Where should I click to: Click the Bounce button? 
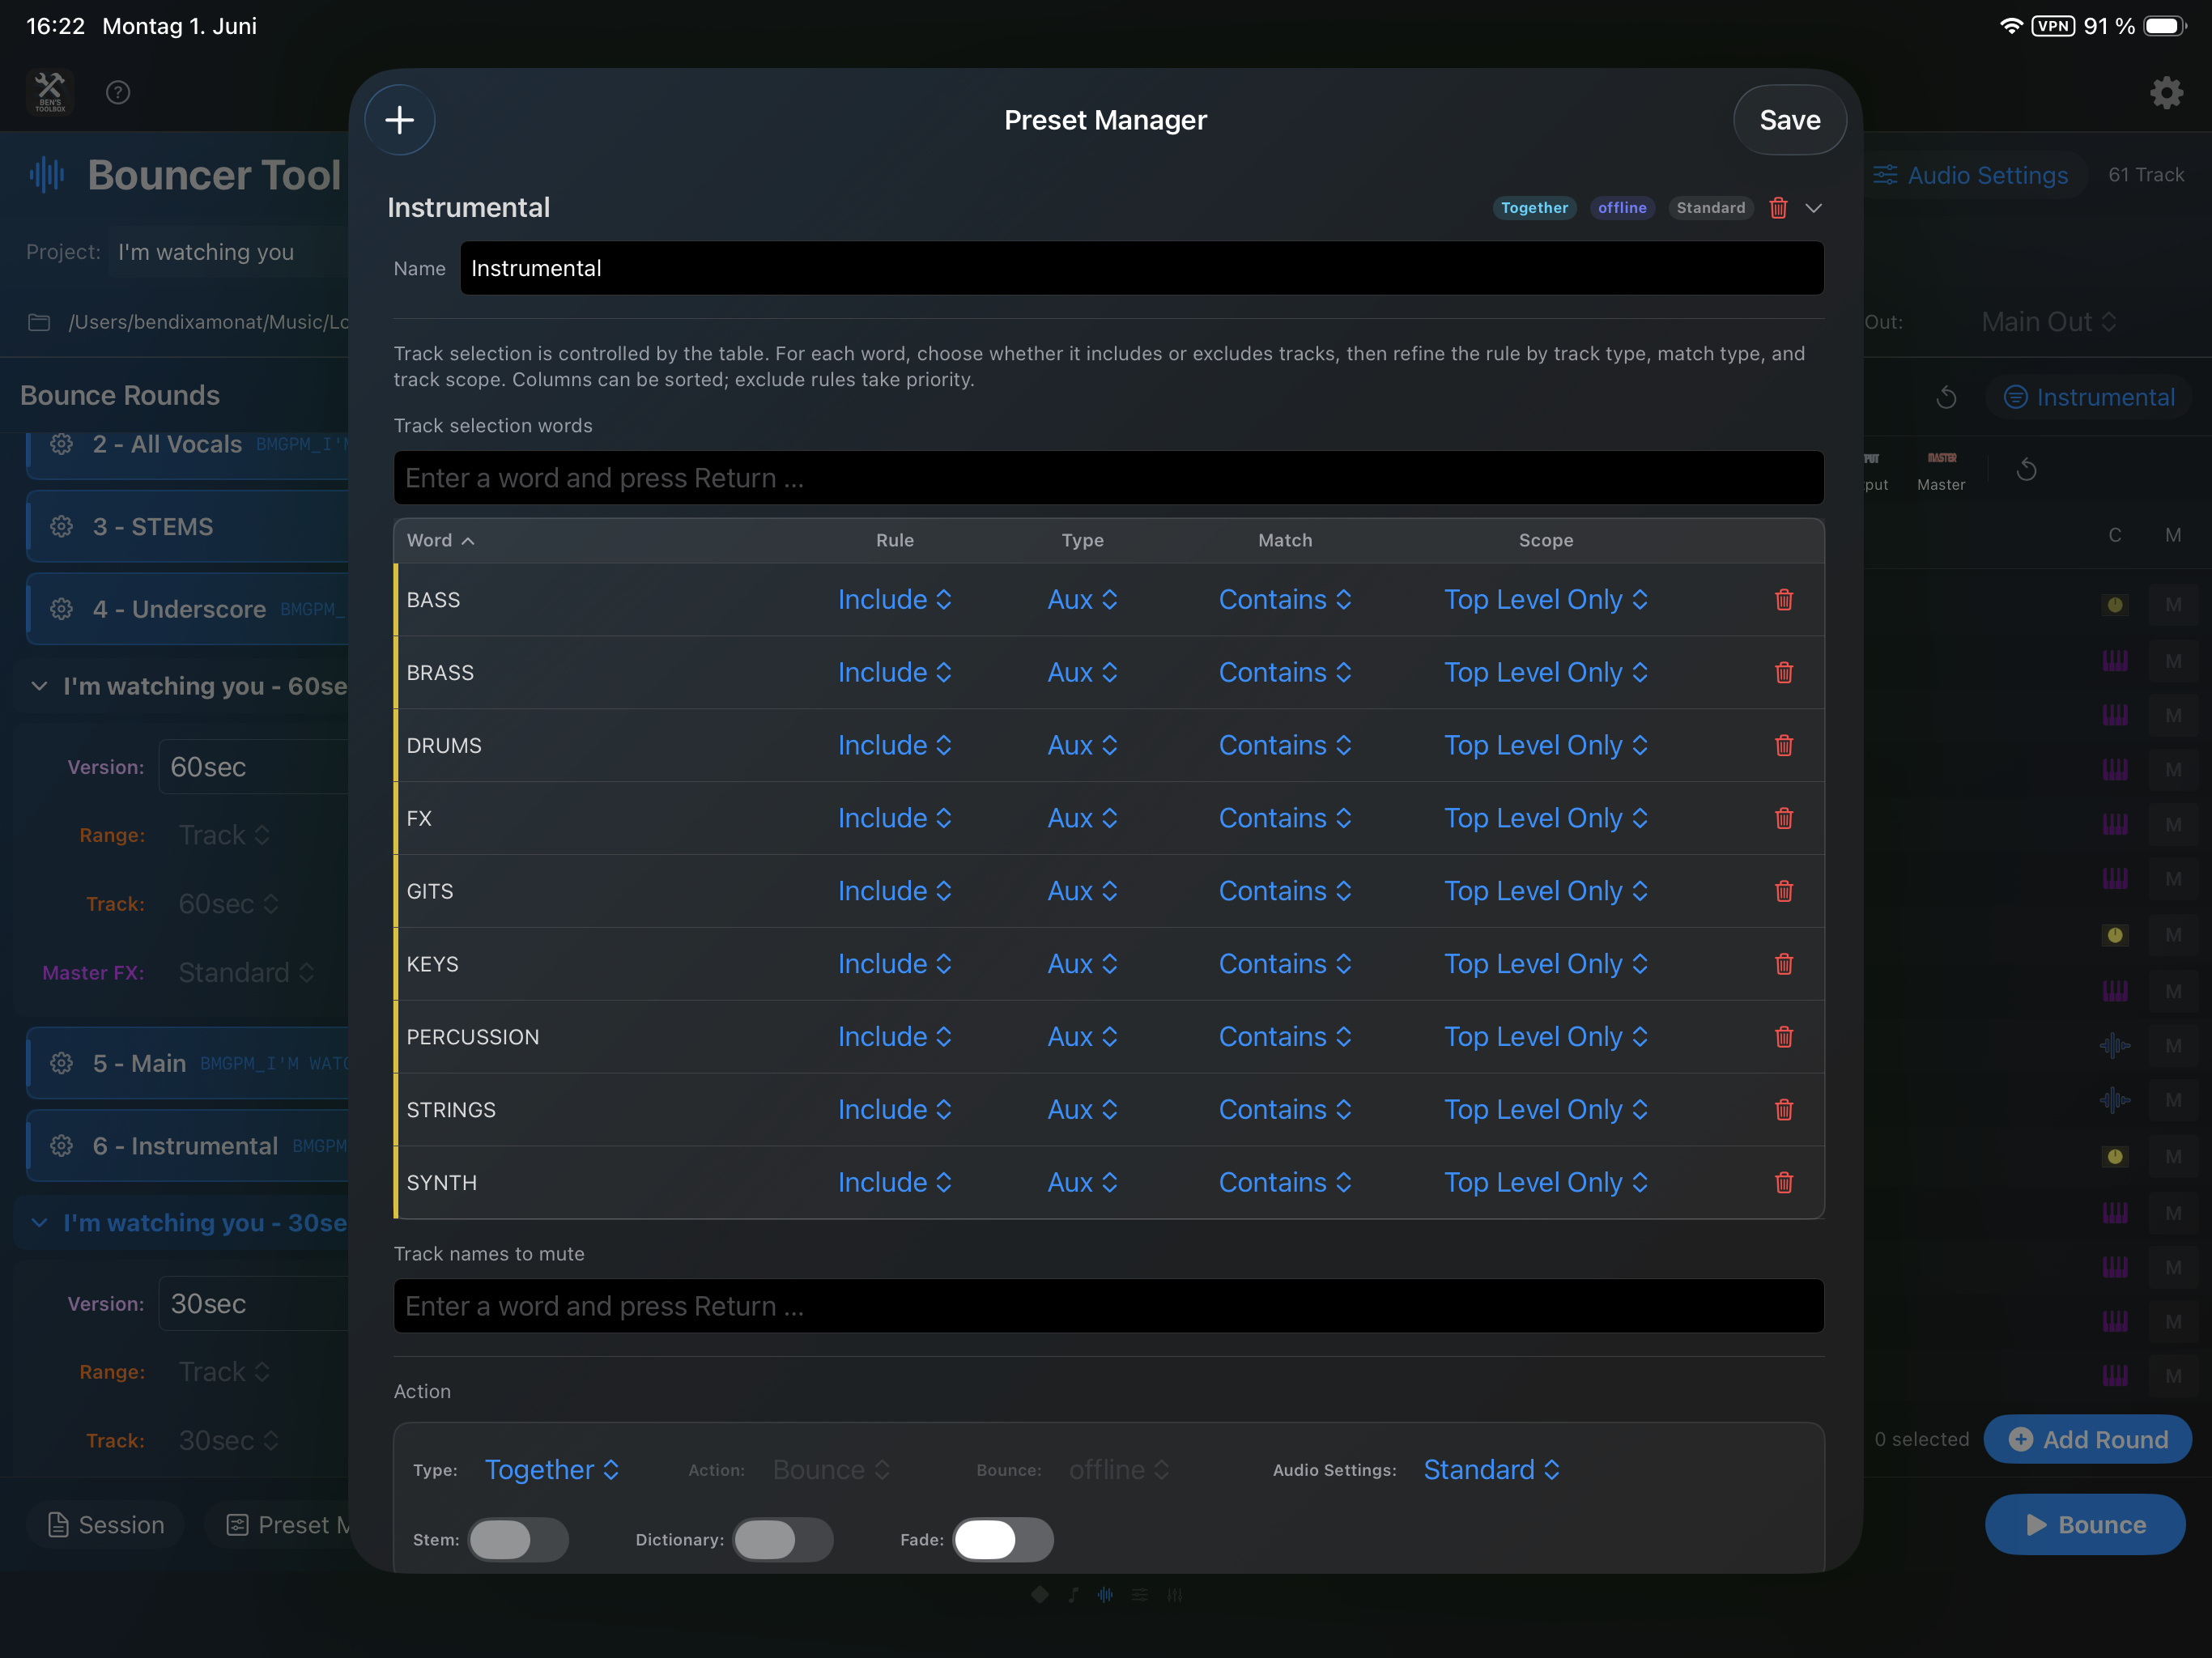tap(2085, 1525)
